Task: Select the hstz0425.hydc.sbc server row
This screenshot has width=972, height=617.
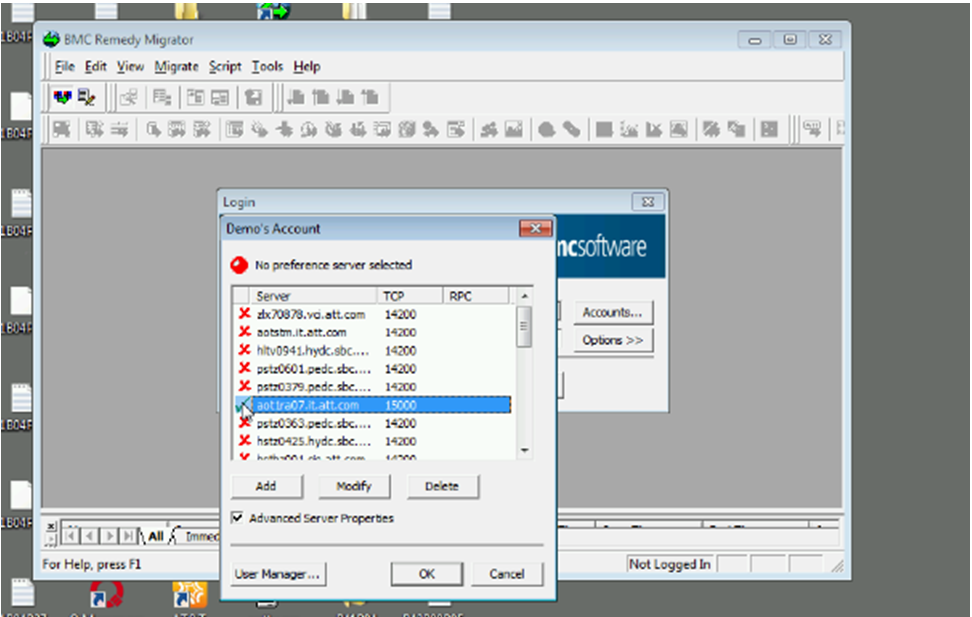Action: tap(373, 441)
